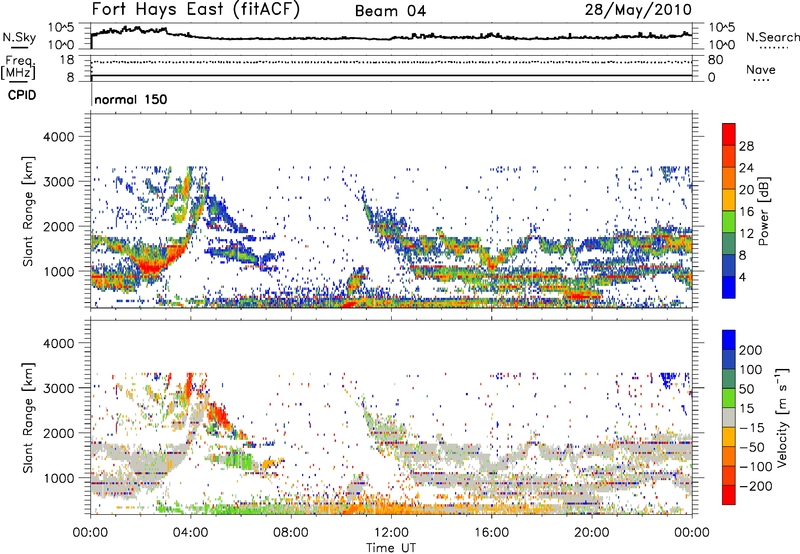The width and height of the screenshot is (800, 554).
Task: Click the '16' power color bar label
Action: click(x=746, y=212)
